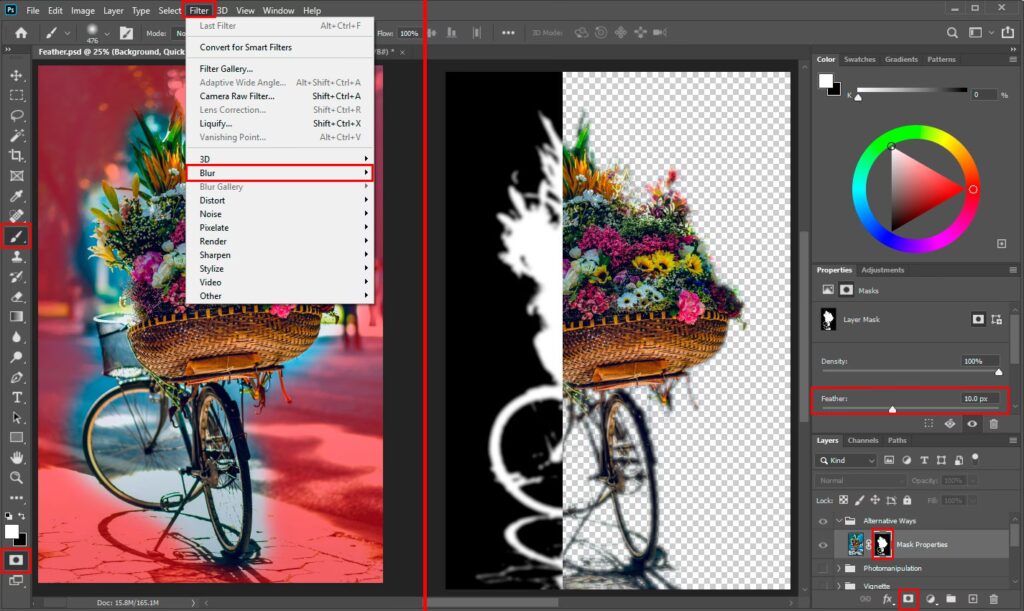Delete layer using Layers trash icon
The width and height of the screenshot is (1024, 611).
tap(993, 598)
